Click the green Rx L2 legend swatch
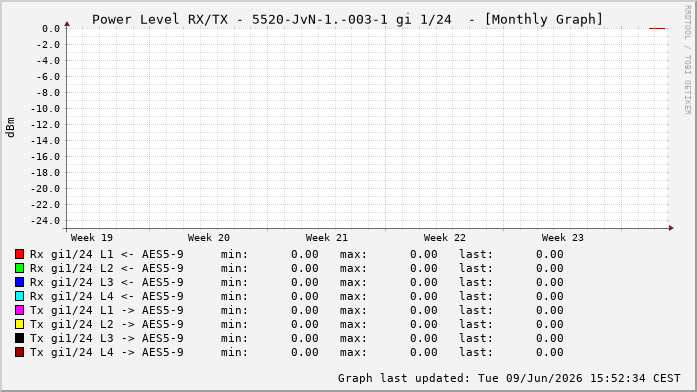This screenshot has height=392, width=697. 19,268
